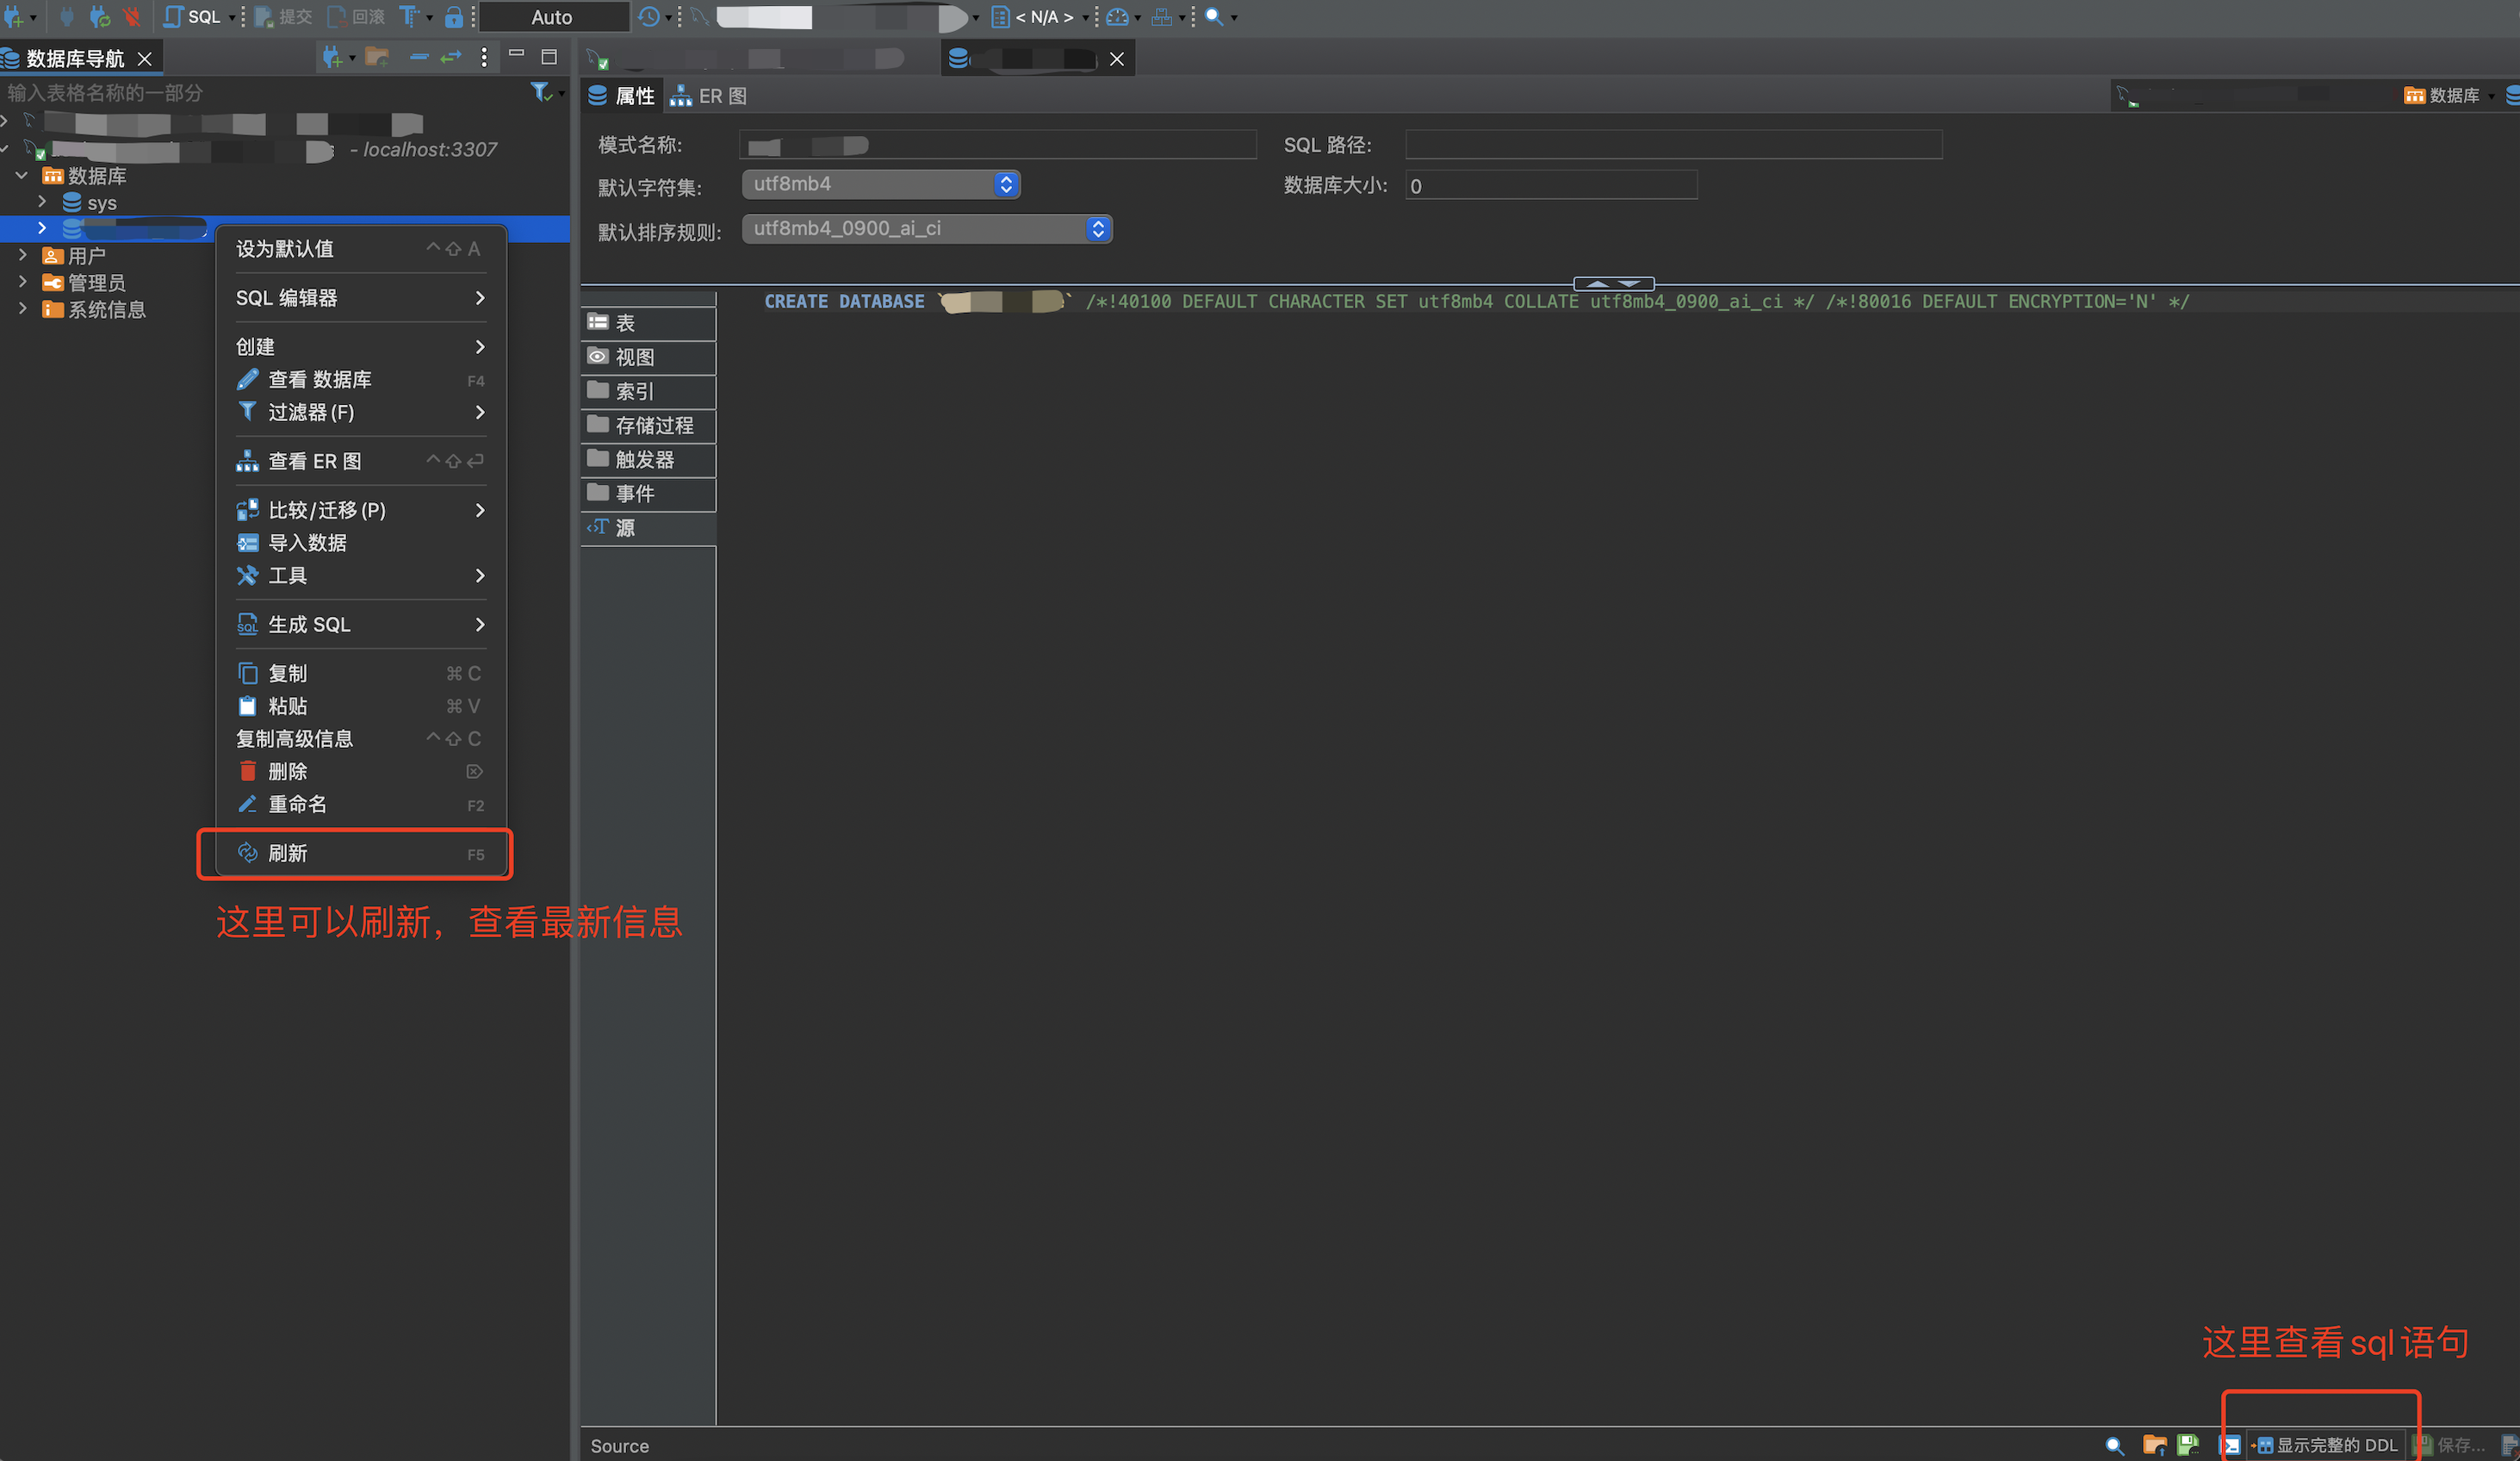Open the 表 side tab

(648, 323)
